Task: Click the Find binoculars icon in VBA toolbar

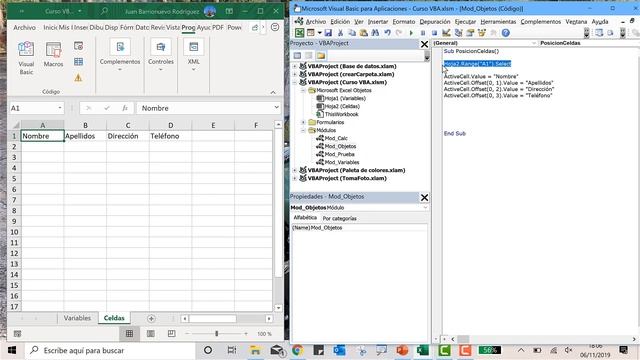Action: point(375,33)
